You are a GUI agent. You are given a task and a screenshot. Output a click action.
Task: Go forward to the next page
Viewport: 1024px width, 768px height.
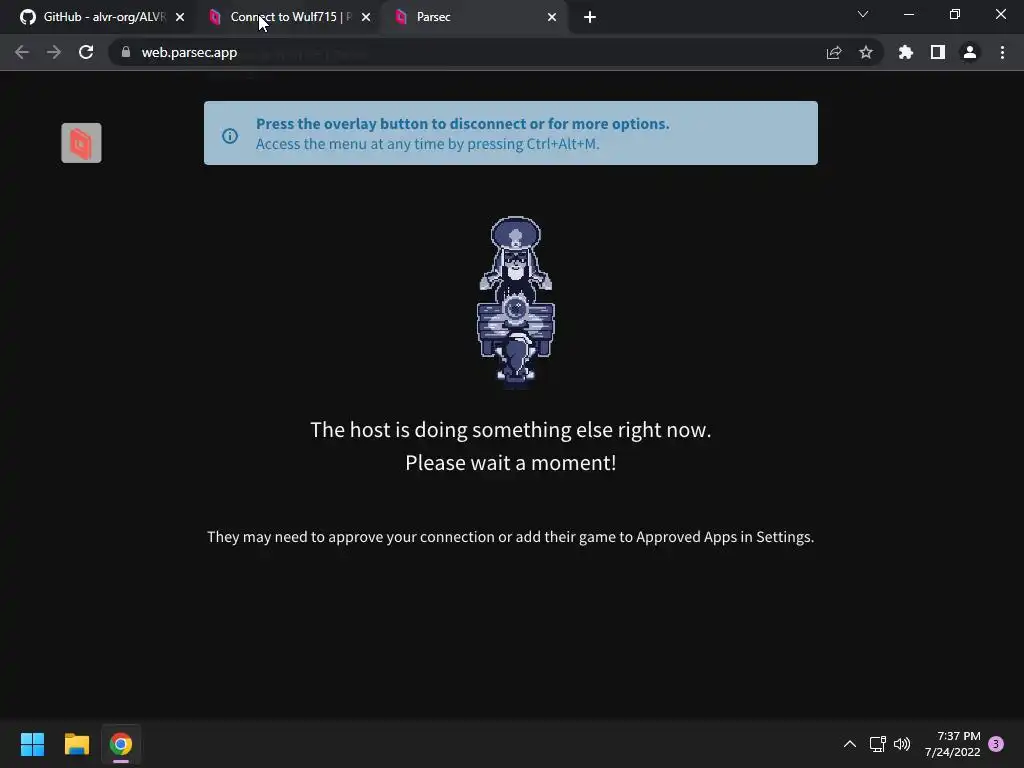(x=54, y=52)
